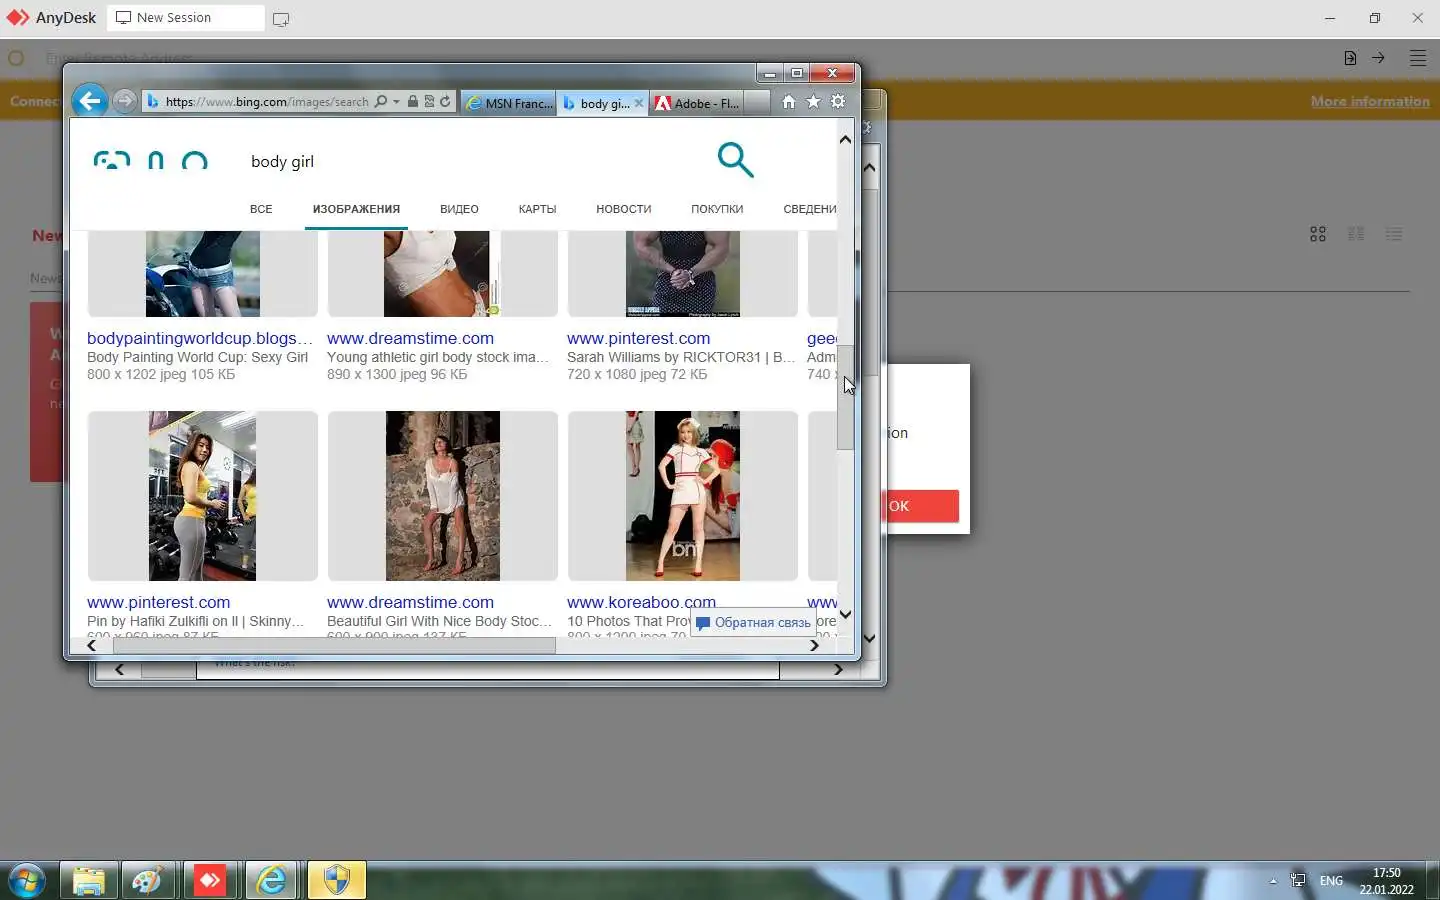This screenshot has width=1440, height=900.
Task: Open Windows Explorer from the taskbar
Action: pos(89,880)
